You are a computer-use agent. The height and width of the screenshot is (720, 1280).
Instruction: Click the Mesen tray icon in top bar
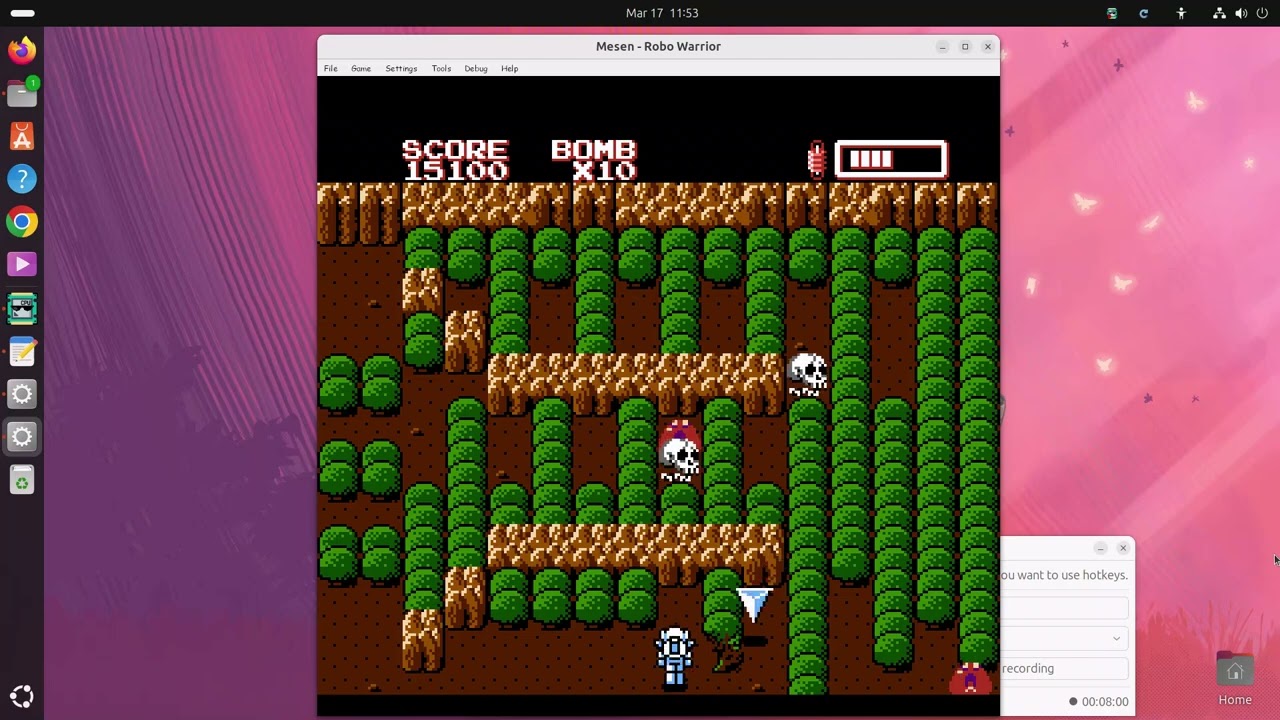[x=1112, y=13]
